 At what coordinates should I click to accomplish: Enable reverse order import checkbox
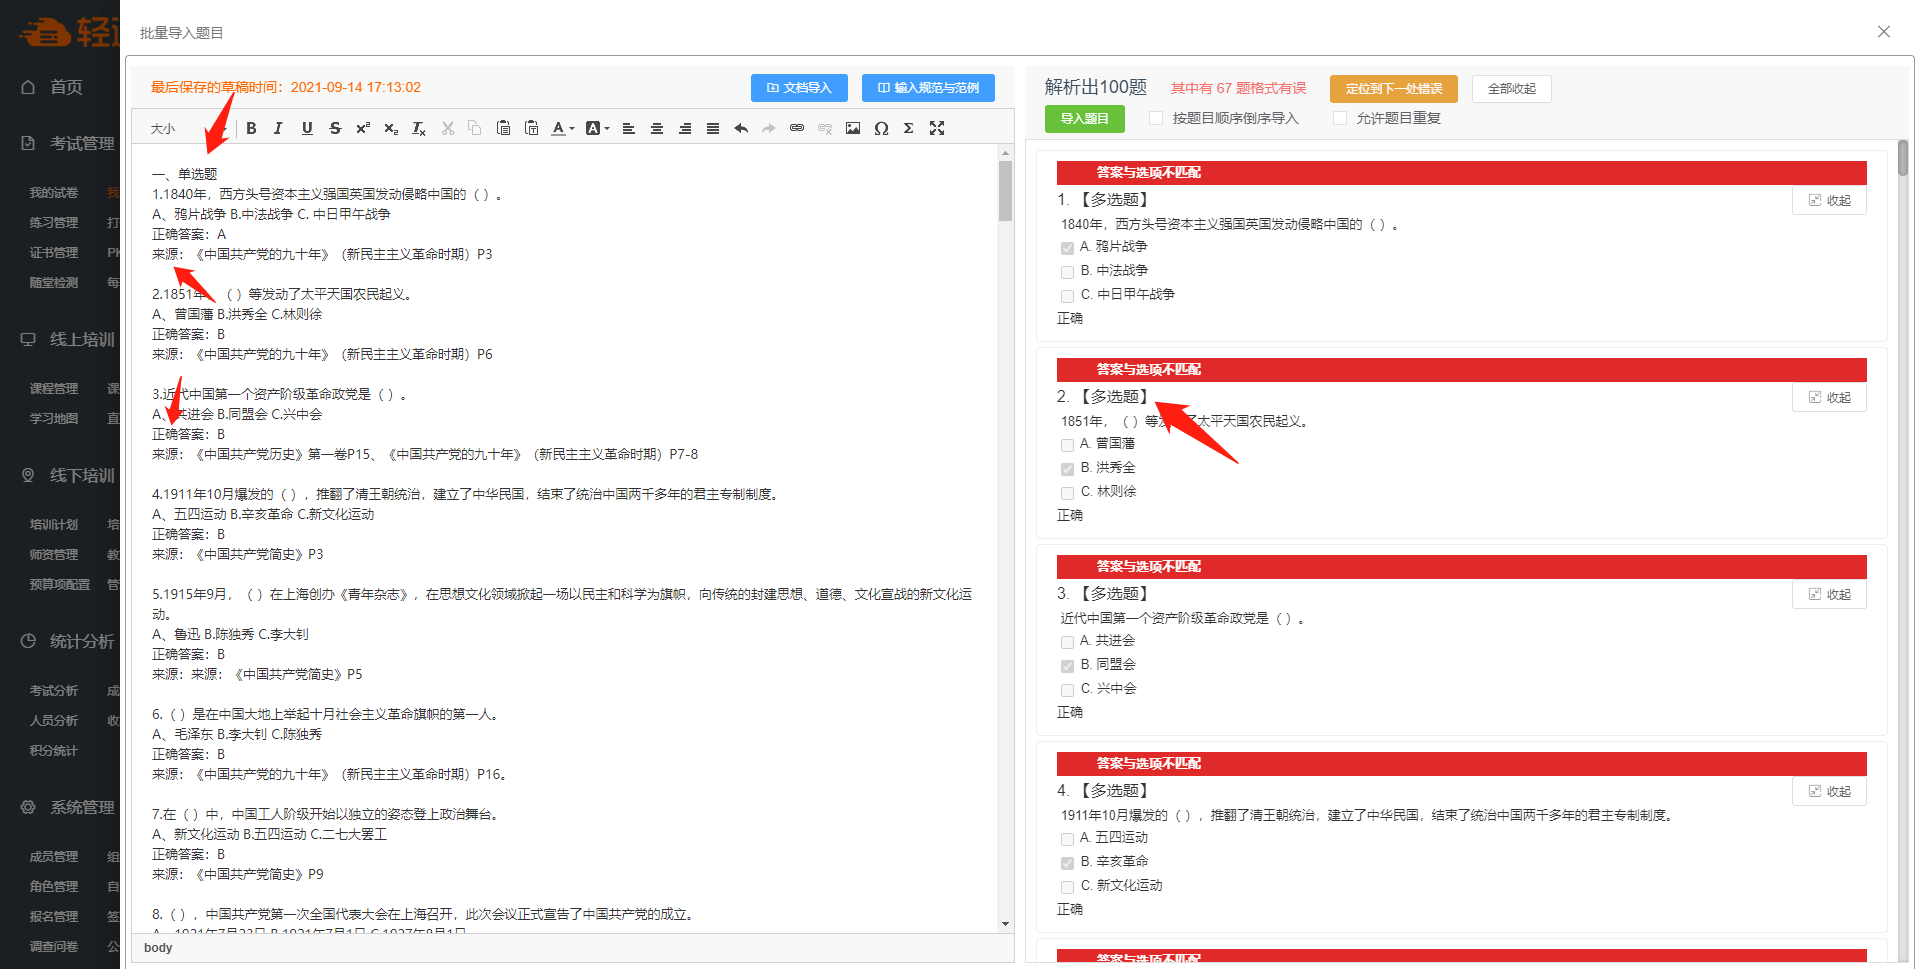(1156, 118)
